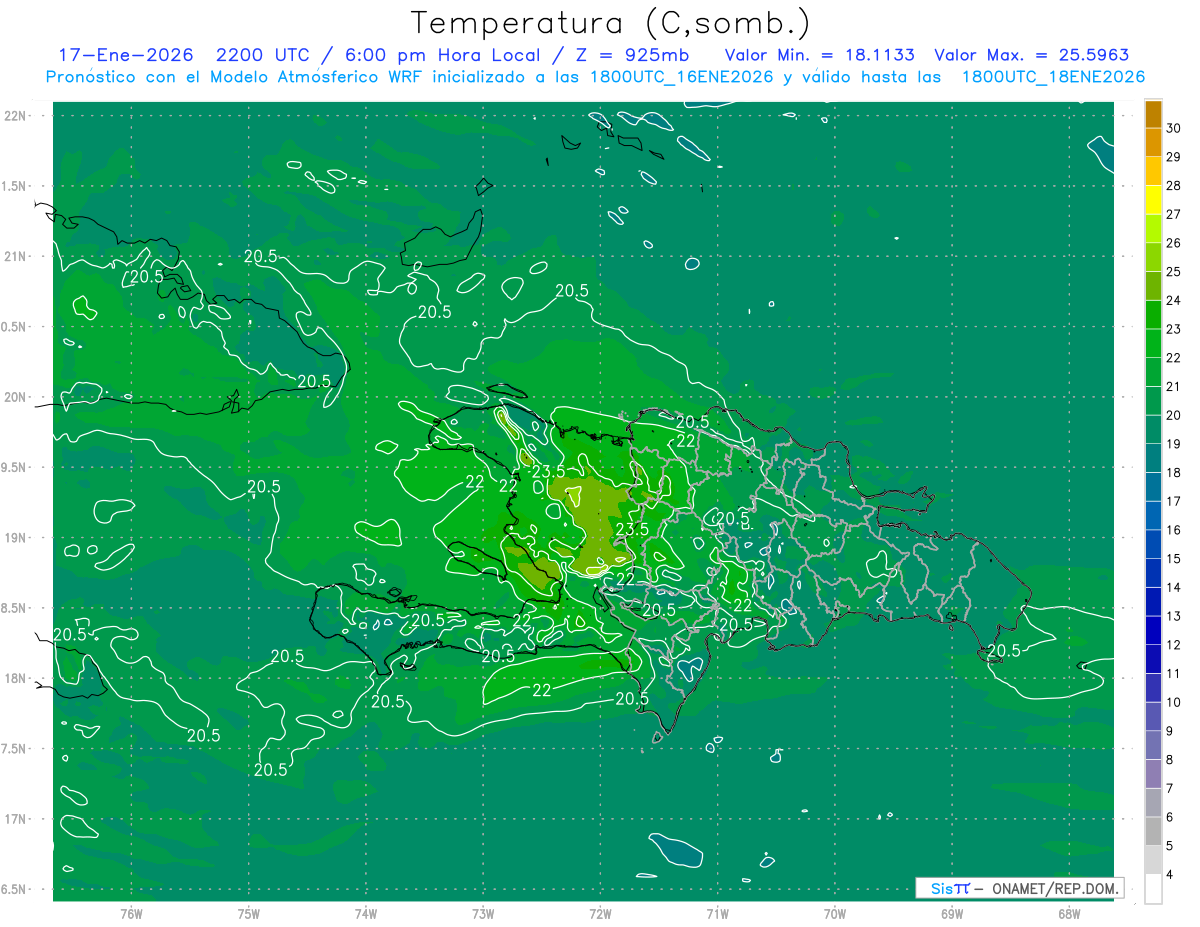Screen dimensions: 1200x927
Task: Click the 21N latitude axis label
Action: pos(16,256)
